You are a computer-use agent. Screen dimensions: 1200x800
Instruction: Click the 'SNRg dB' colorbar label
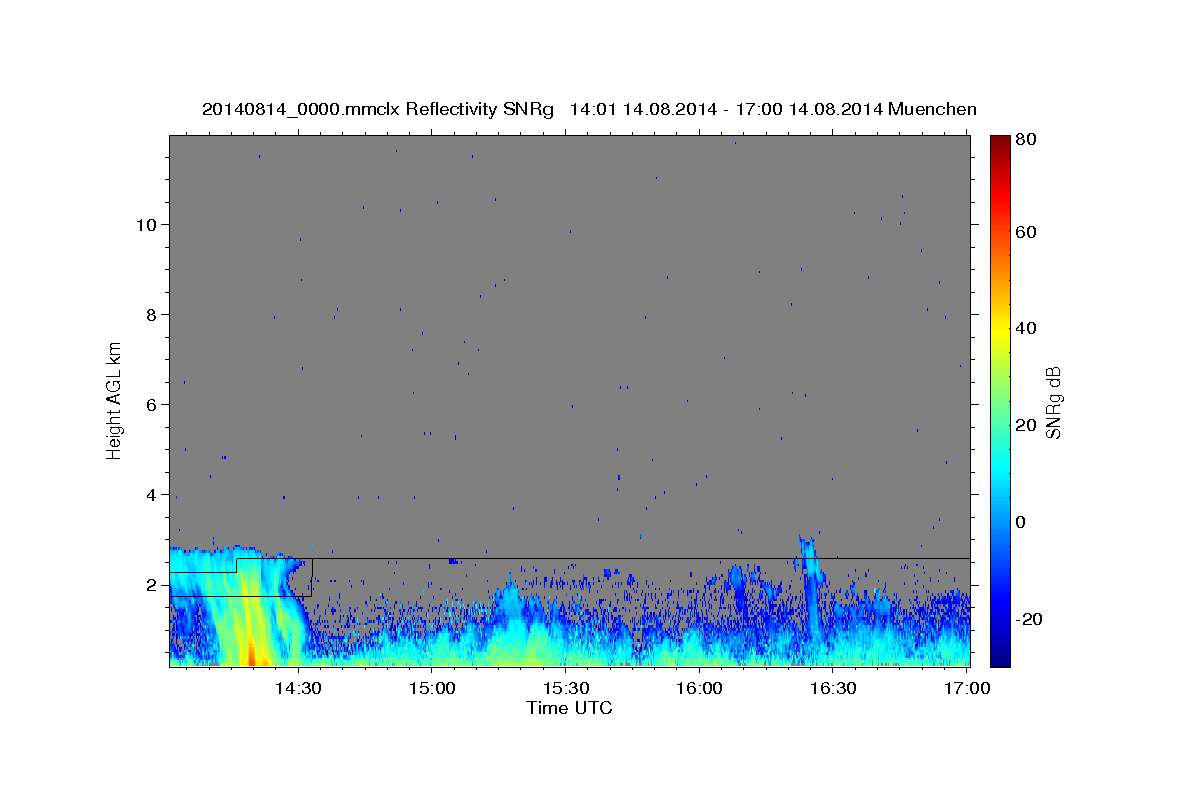(1053, 403)
